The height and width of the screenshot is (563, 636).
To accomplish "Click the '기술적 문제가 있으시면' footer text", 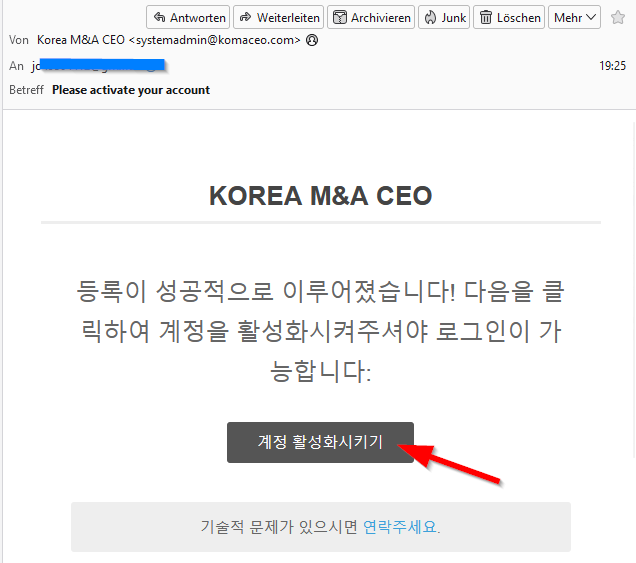I will tap(279, 527).
